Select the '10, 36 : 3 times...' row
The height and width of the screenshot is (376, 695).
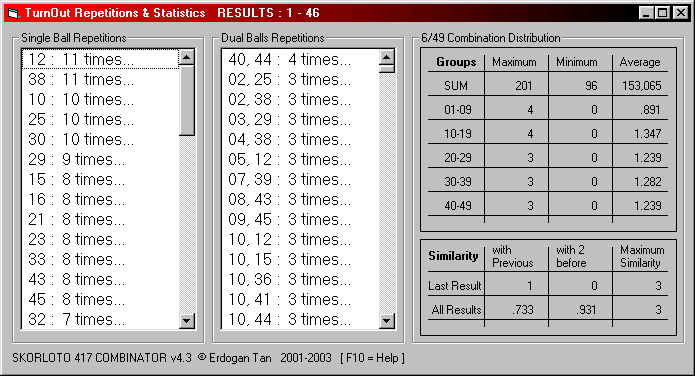300,279
